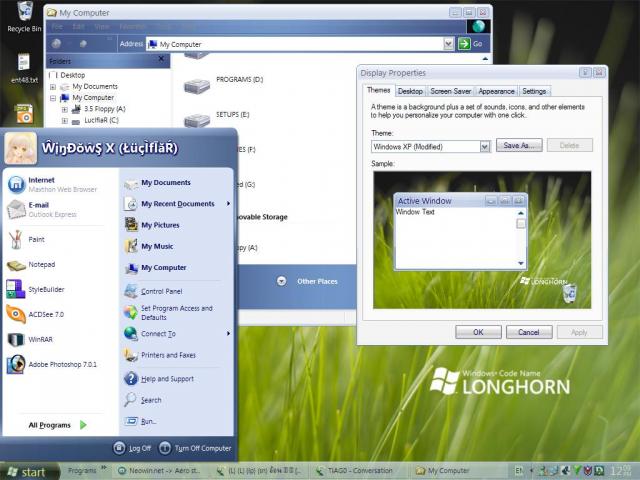Open Set Program Access and Defaults
The image size is (640, 480).
(x=169, y=313)
